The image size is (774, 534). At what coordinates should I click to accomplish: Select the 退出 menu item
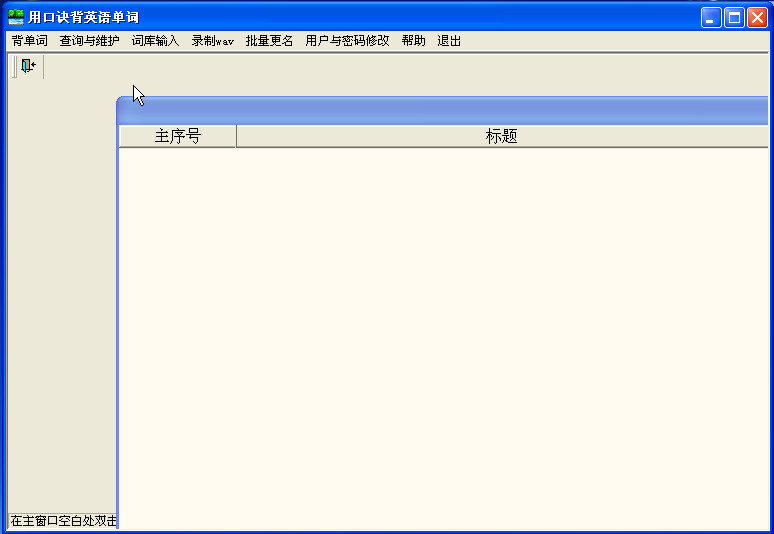(x=449, y=41)
